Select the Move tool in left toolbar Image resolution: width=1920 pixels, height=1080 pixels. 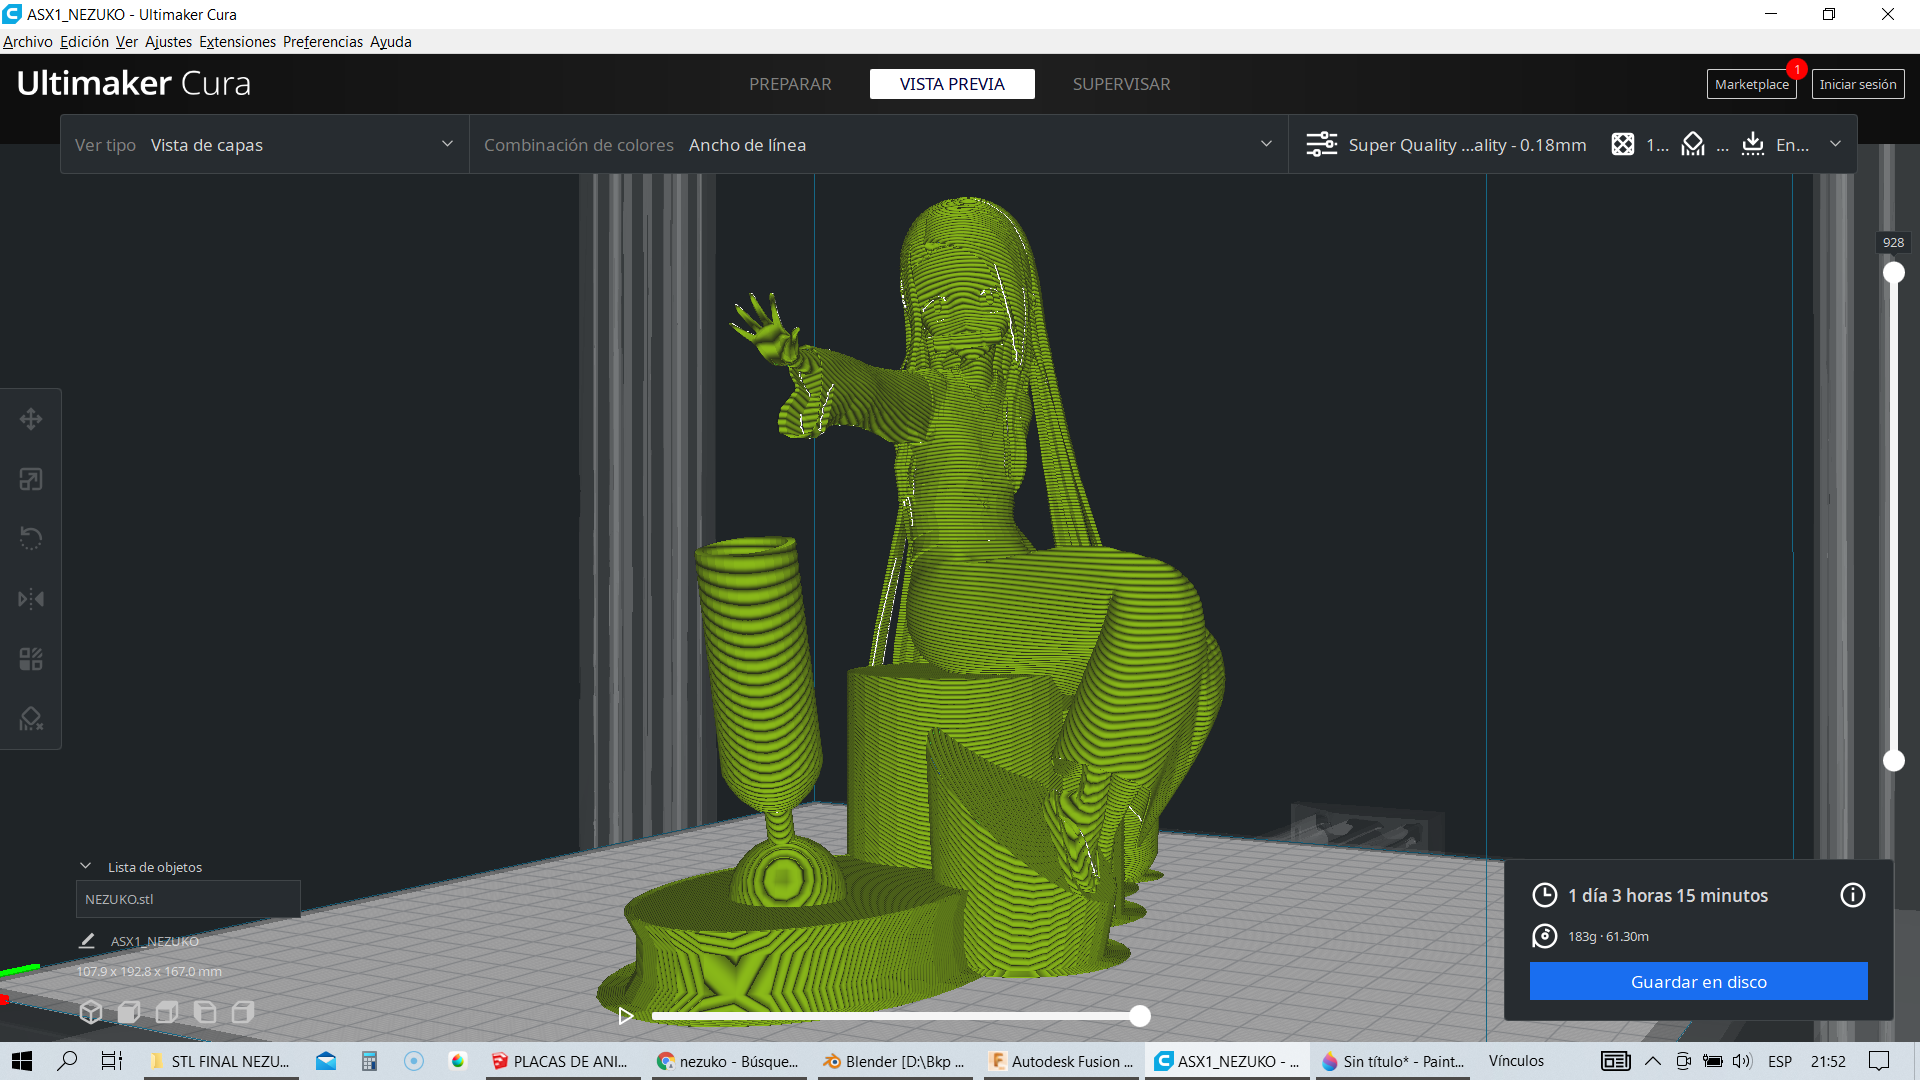coord(31,419)
